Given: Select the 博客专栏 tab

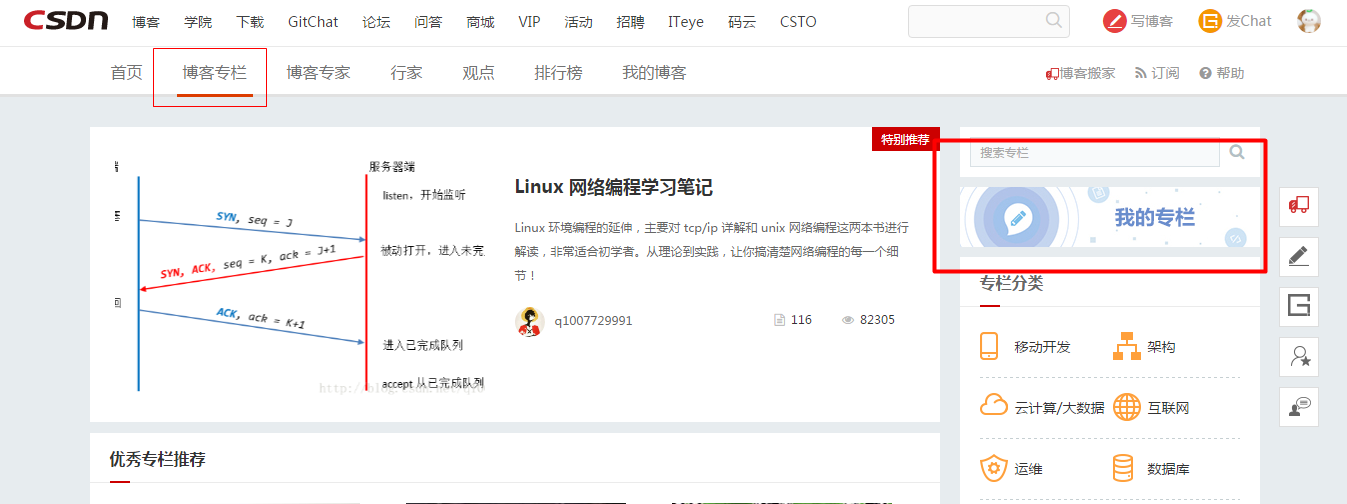Looking at the screenshot, I should click(214, 73).
